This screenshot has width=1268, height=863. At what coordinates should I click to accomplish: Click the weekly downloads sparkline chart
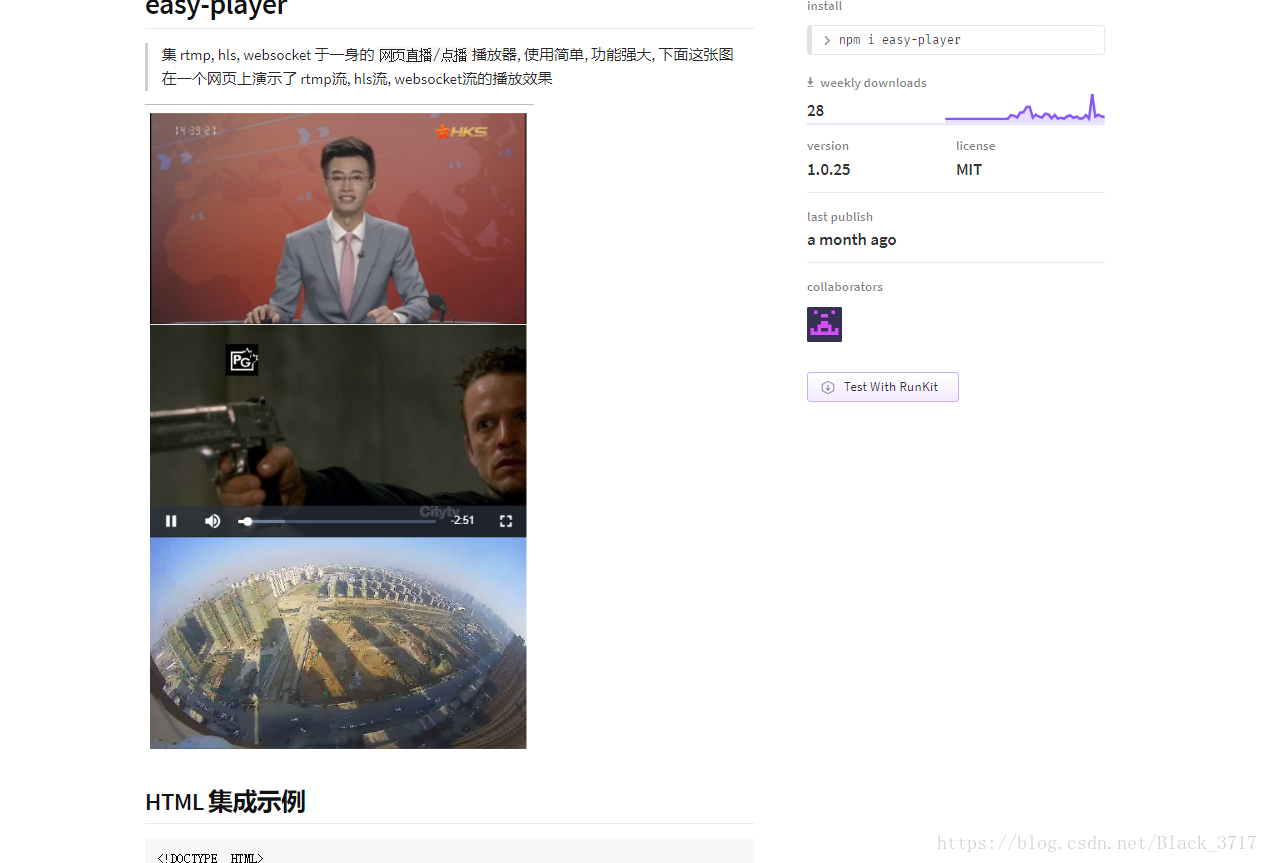click(1025, 108)
